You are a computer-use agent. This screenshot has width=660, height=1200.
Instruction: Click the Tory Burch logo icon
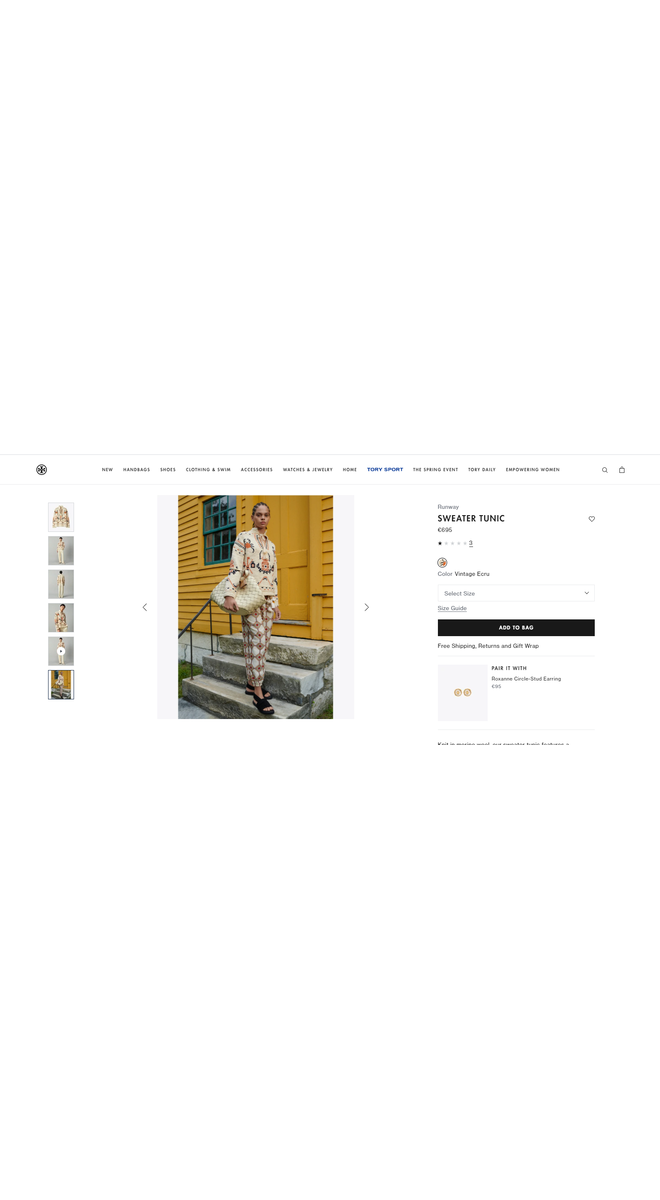pyautogui.click(x=42, y=469)
